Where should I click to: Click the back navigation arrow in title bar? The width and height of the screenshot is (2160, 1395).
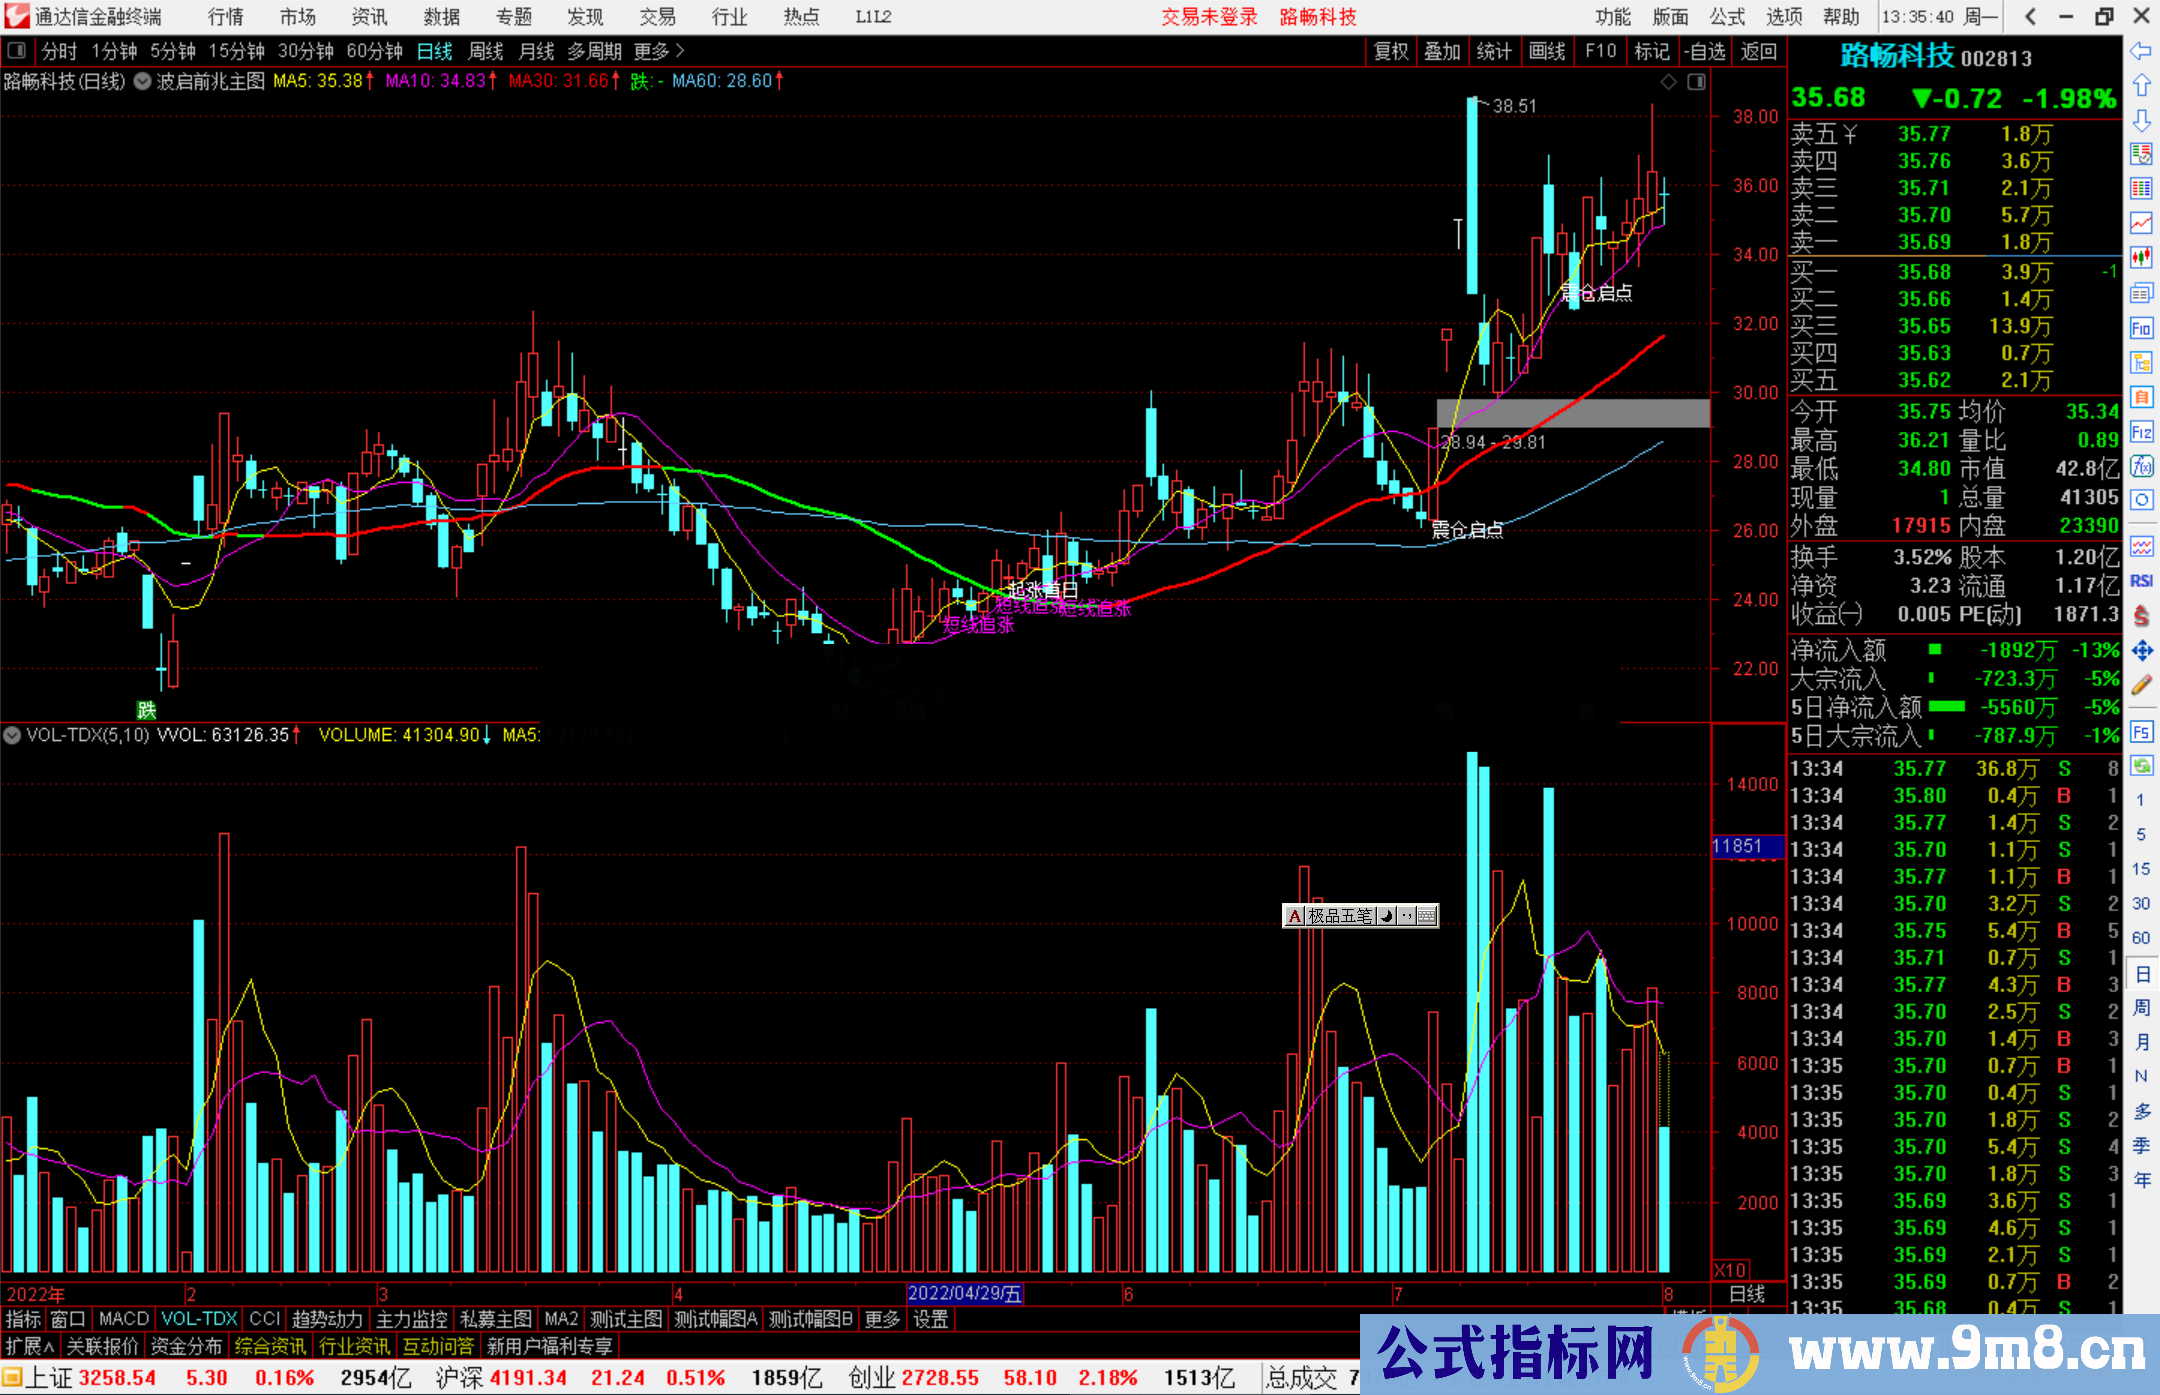tap(2030, 16)
